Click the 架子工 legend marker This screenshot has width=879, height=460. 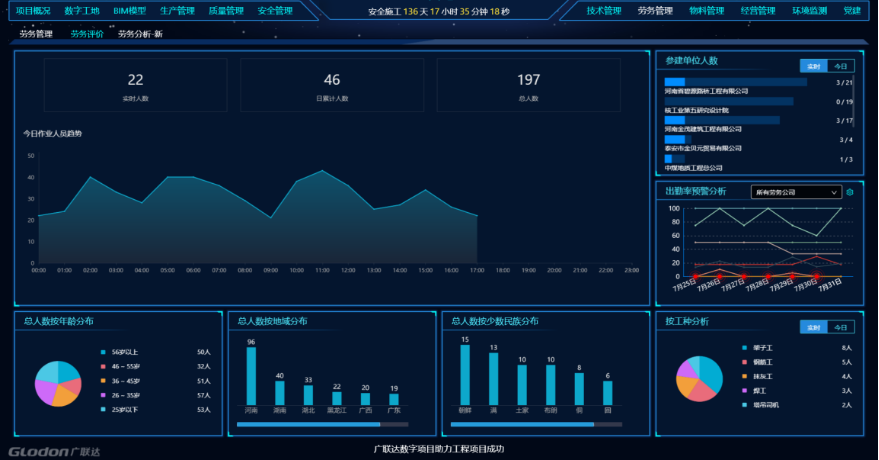[x=743, y=347]
